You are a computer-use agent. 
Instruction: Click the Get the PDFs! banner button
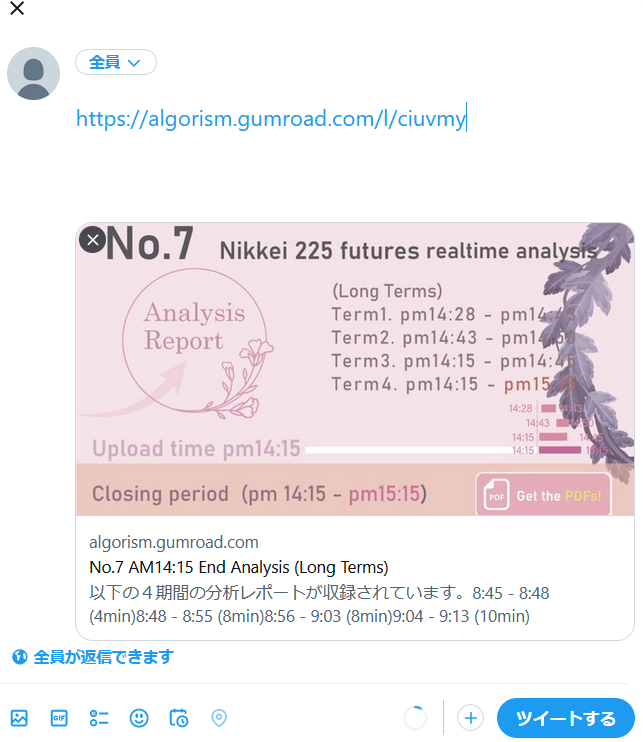(543, 495)
